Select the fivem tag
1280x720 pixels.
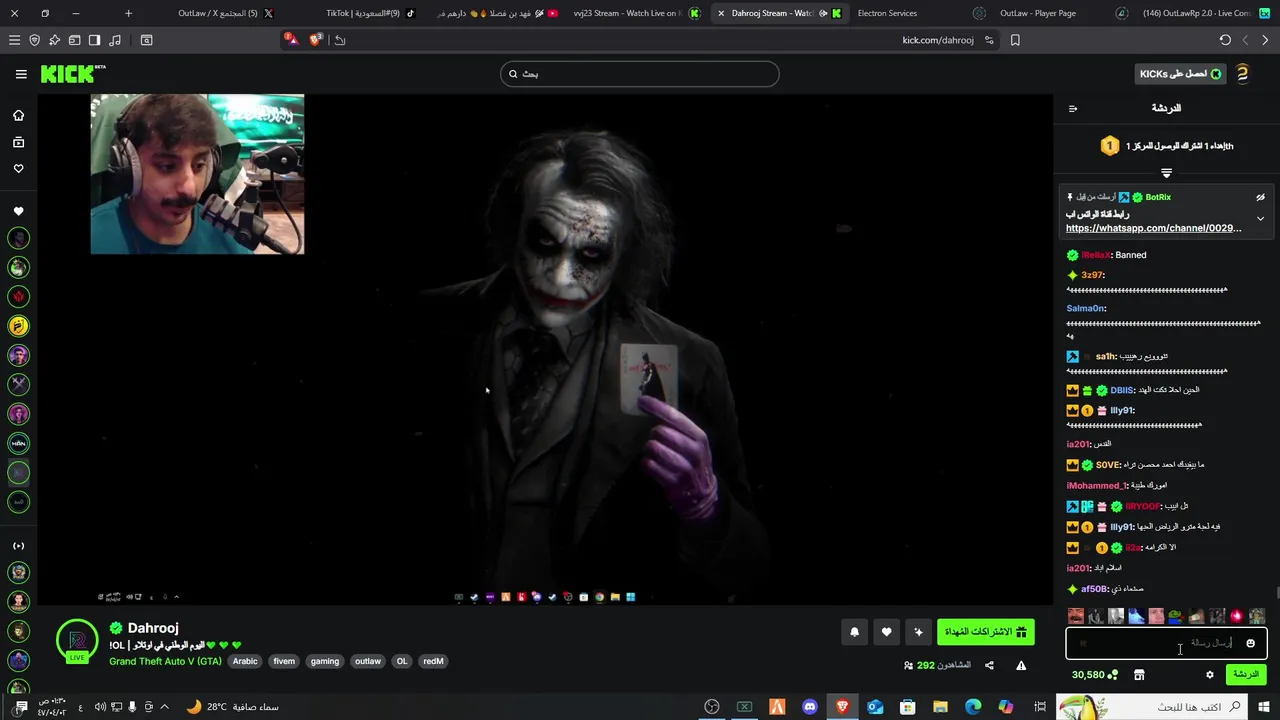pos(284,661)
